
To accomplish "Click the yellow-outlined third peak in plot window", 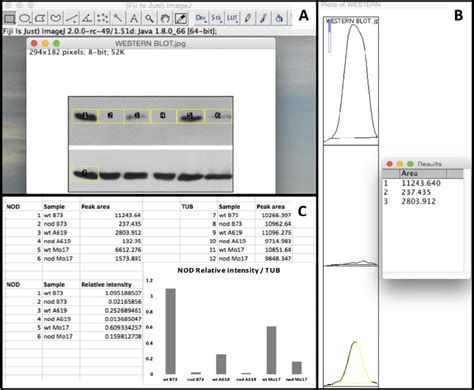I will point(355,363).
